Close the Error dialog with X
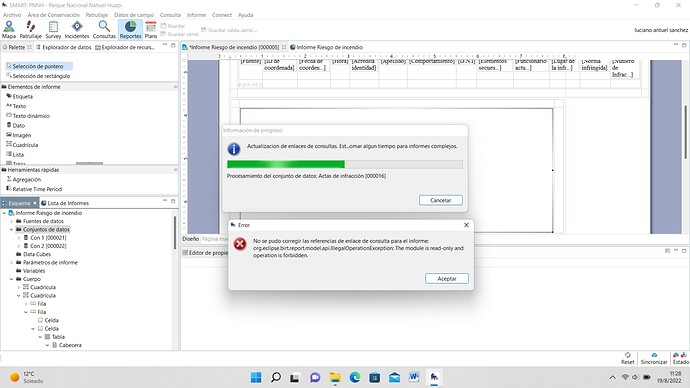 [466, 225]
